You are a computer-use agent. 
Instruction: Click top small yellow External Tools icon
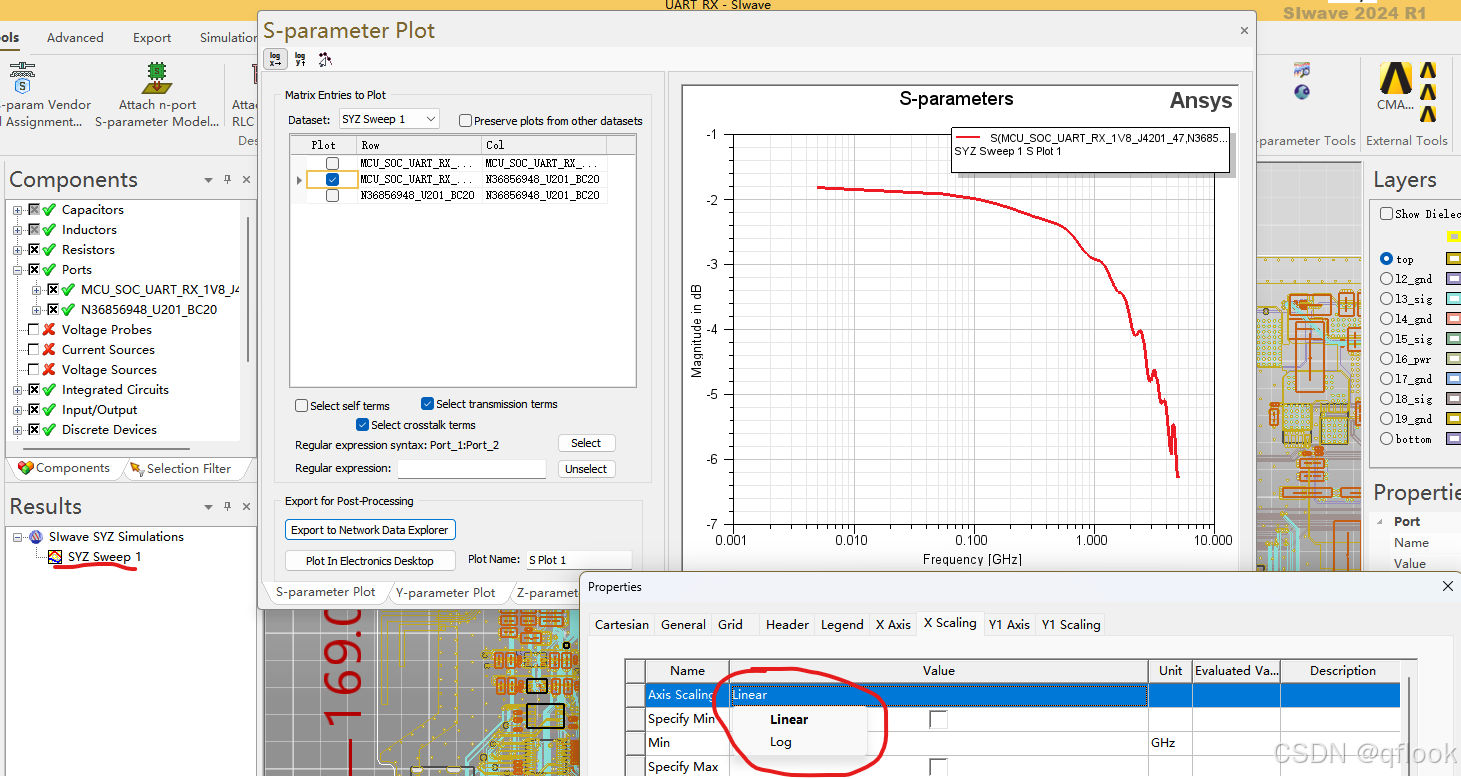click(1428, 70)
